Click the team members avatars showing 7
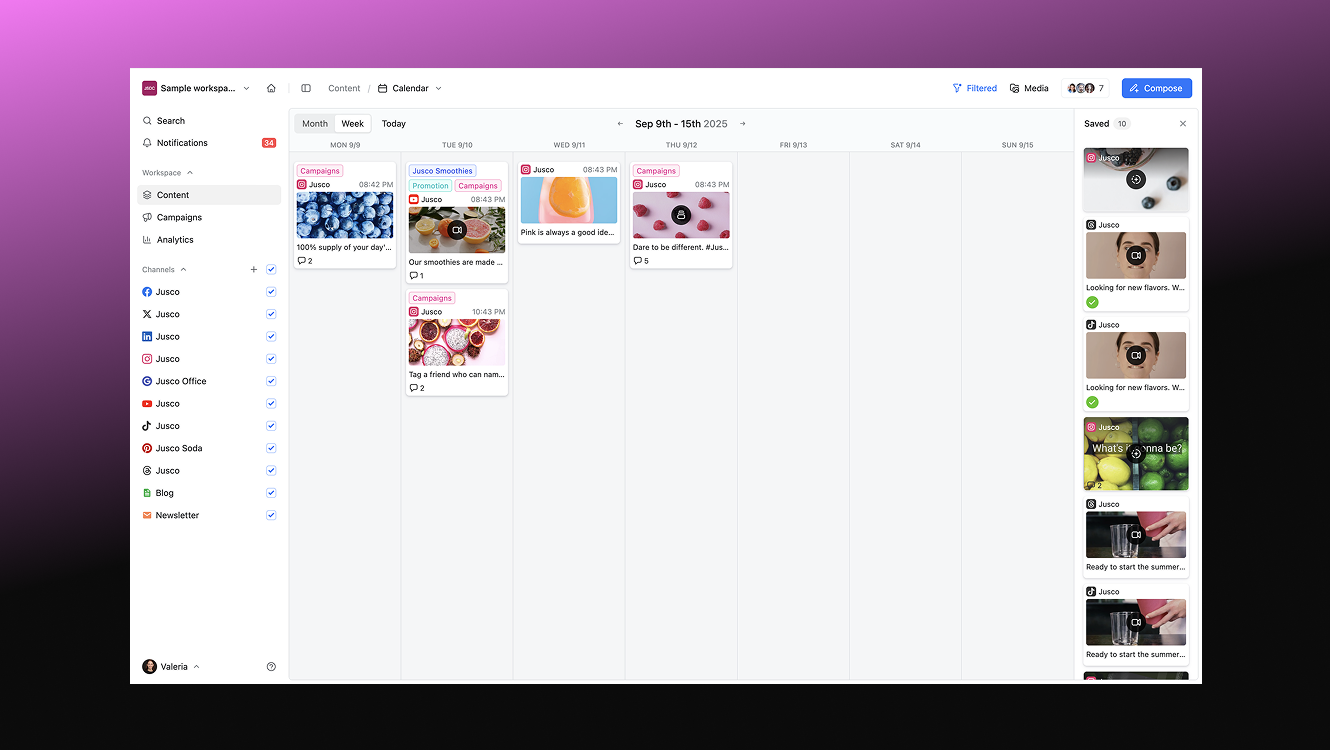The image size is (1330, 750). (x=1086, y=88)
